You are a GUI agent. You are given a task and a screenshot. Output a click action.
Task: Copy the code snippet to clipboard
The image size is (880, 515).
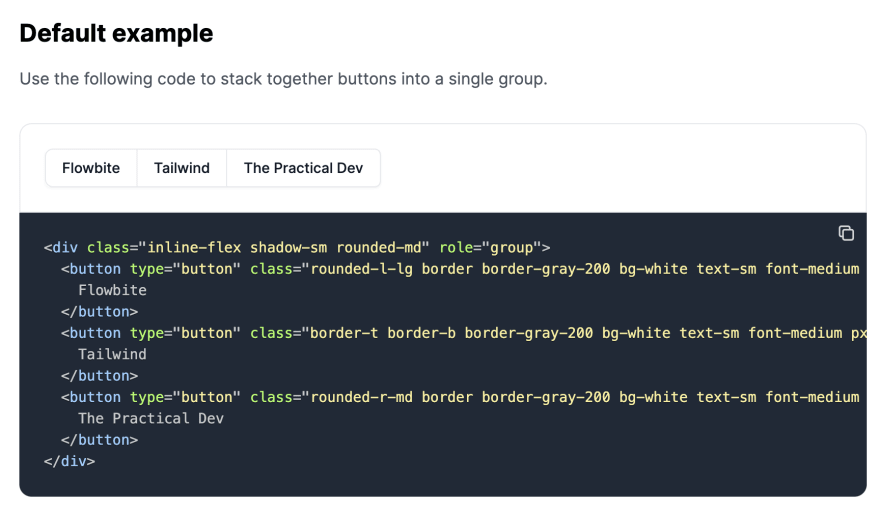click(x=846, y=233)
